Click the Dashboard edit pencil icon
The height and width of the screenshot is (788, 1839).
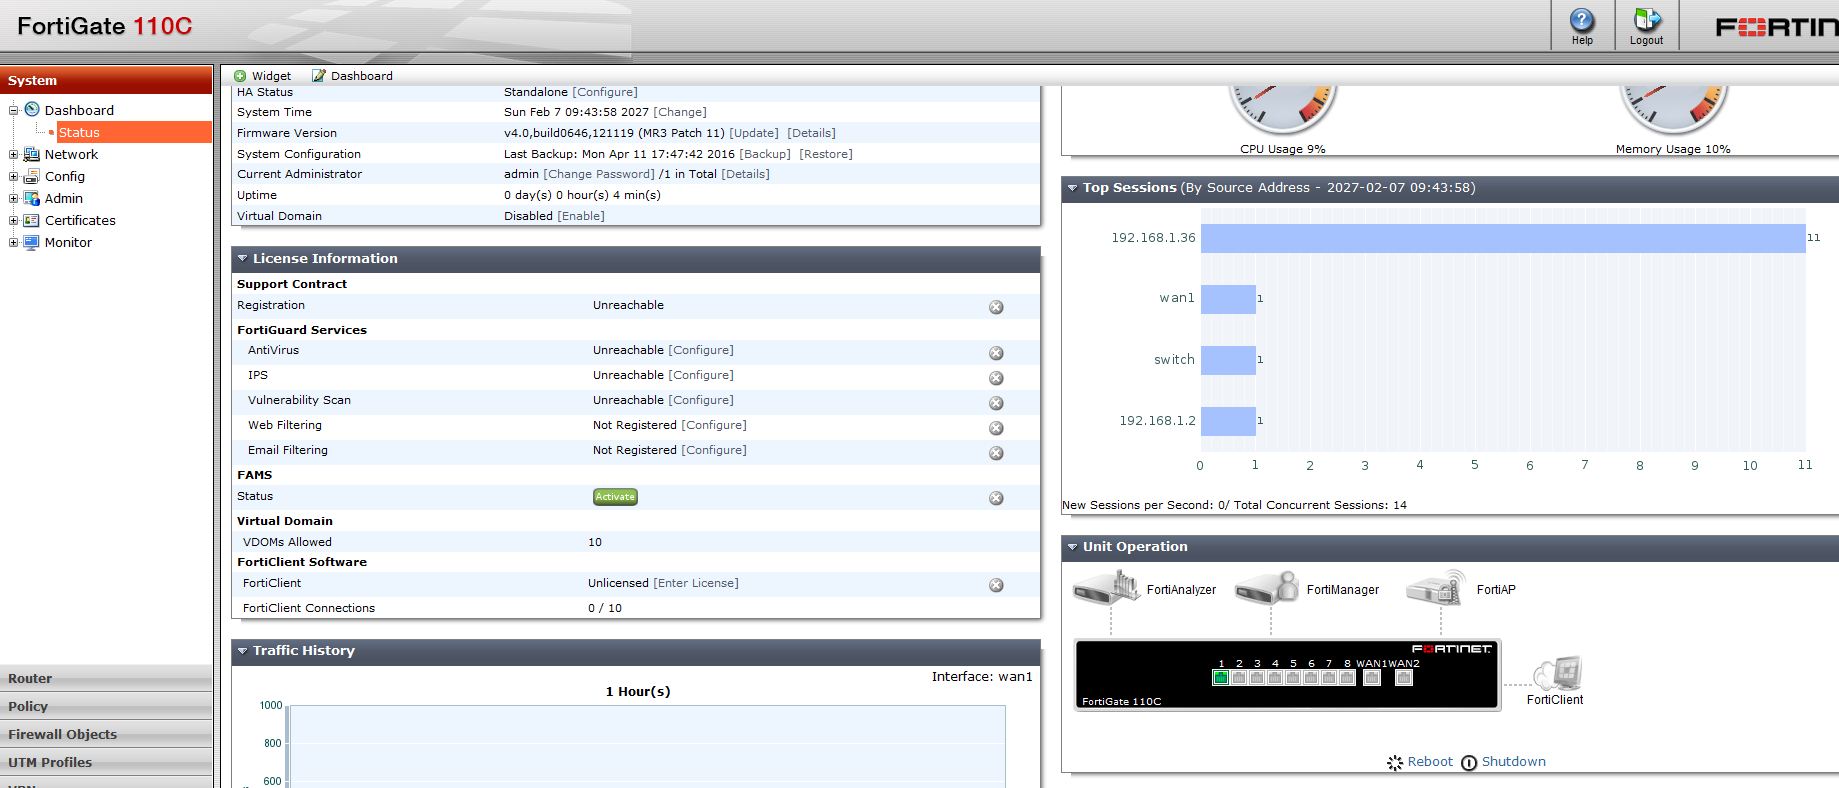pyautogui.click(x=319, y=76)
